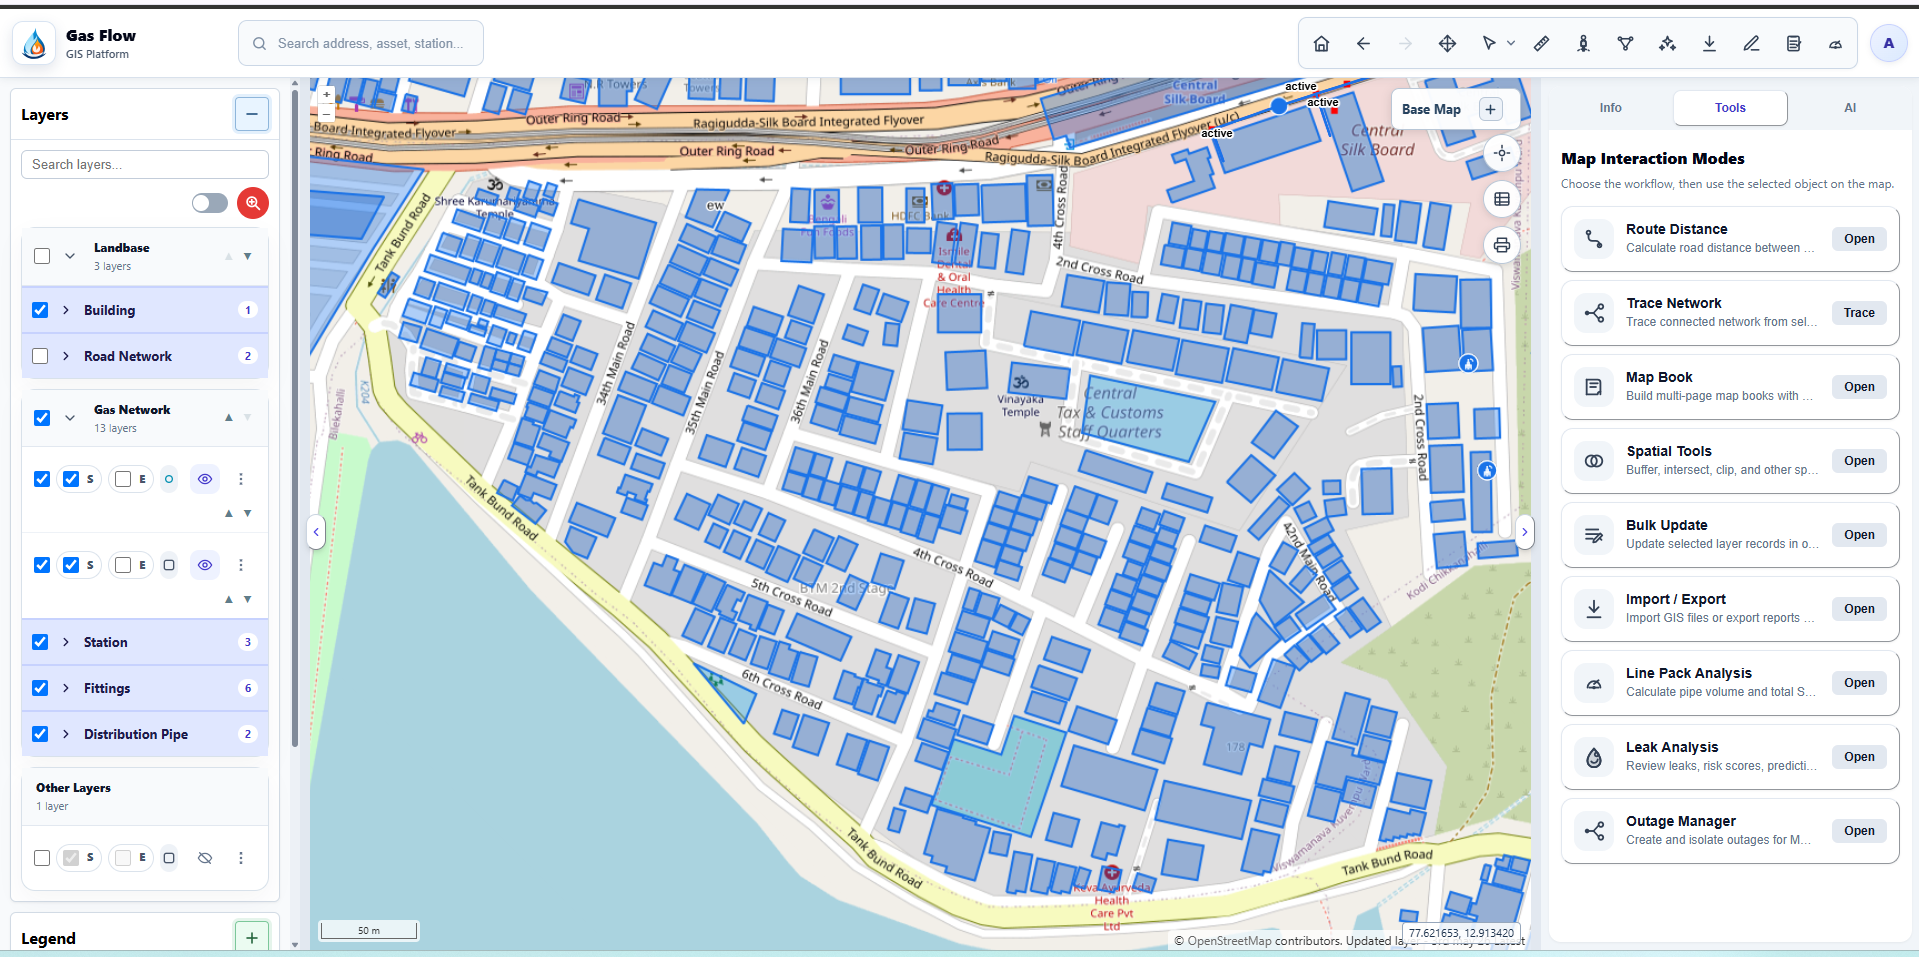Screen dimensions: 1919x957
Task: Open Spatial Tools
Action: 1859,461
